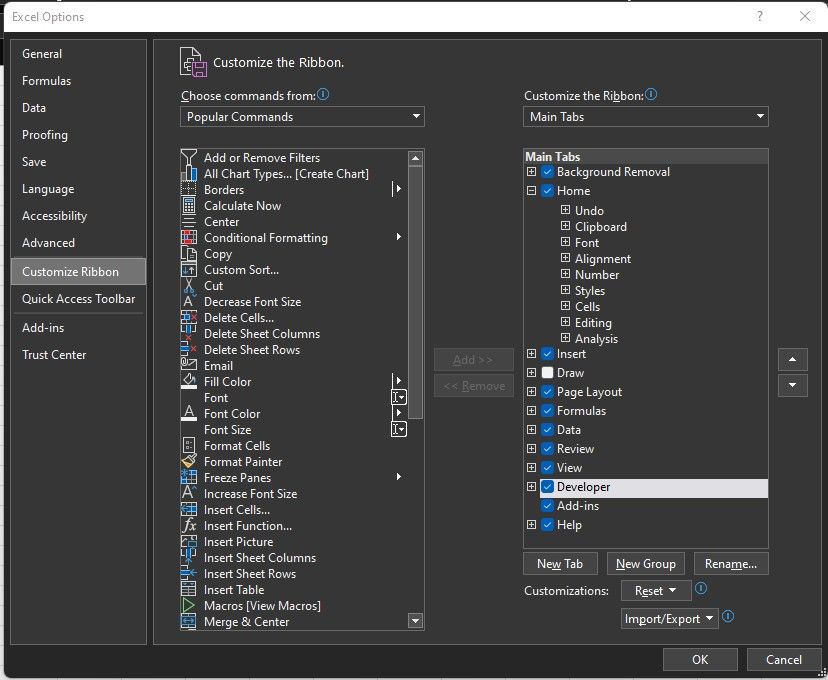Viewport: 828px width, 680px height.
Task: Click the New Tab button
Action: pyautogui.click(x=560, y=564)
